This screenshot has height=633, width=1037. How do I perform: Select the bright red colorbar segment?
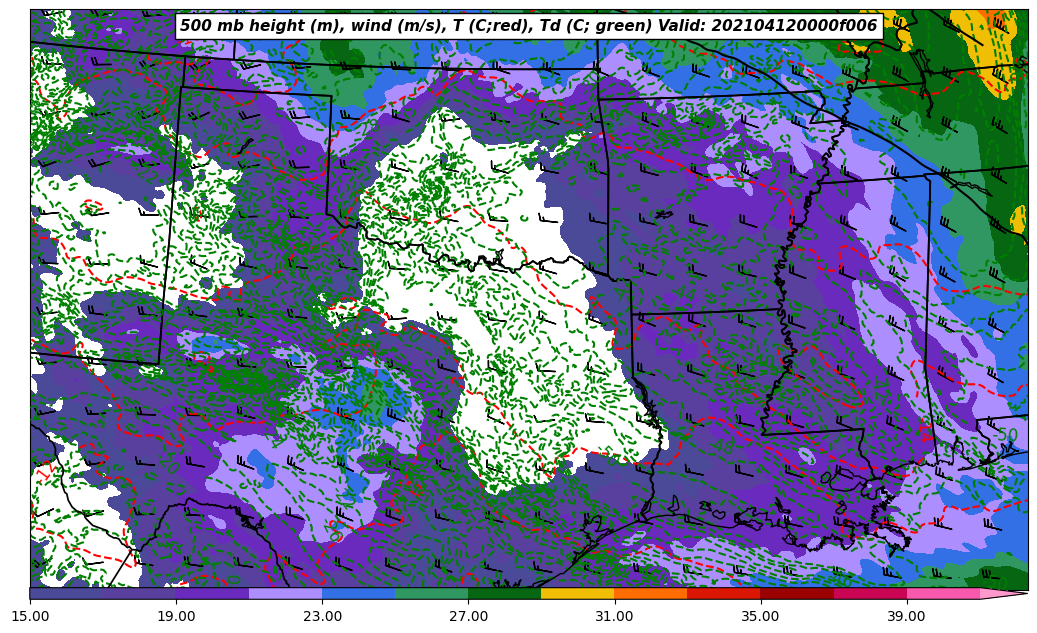coord(723,593)
